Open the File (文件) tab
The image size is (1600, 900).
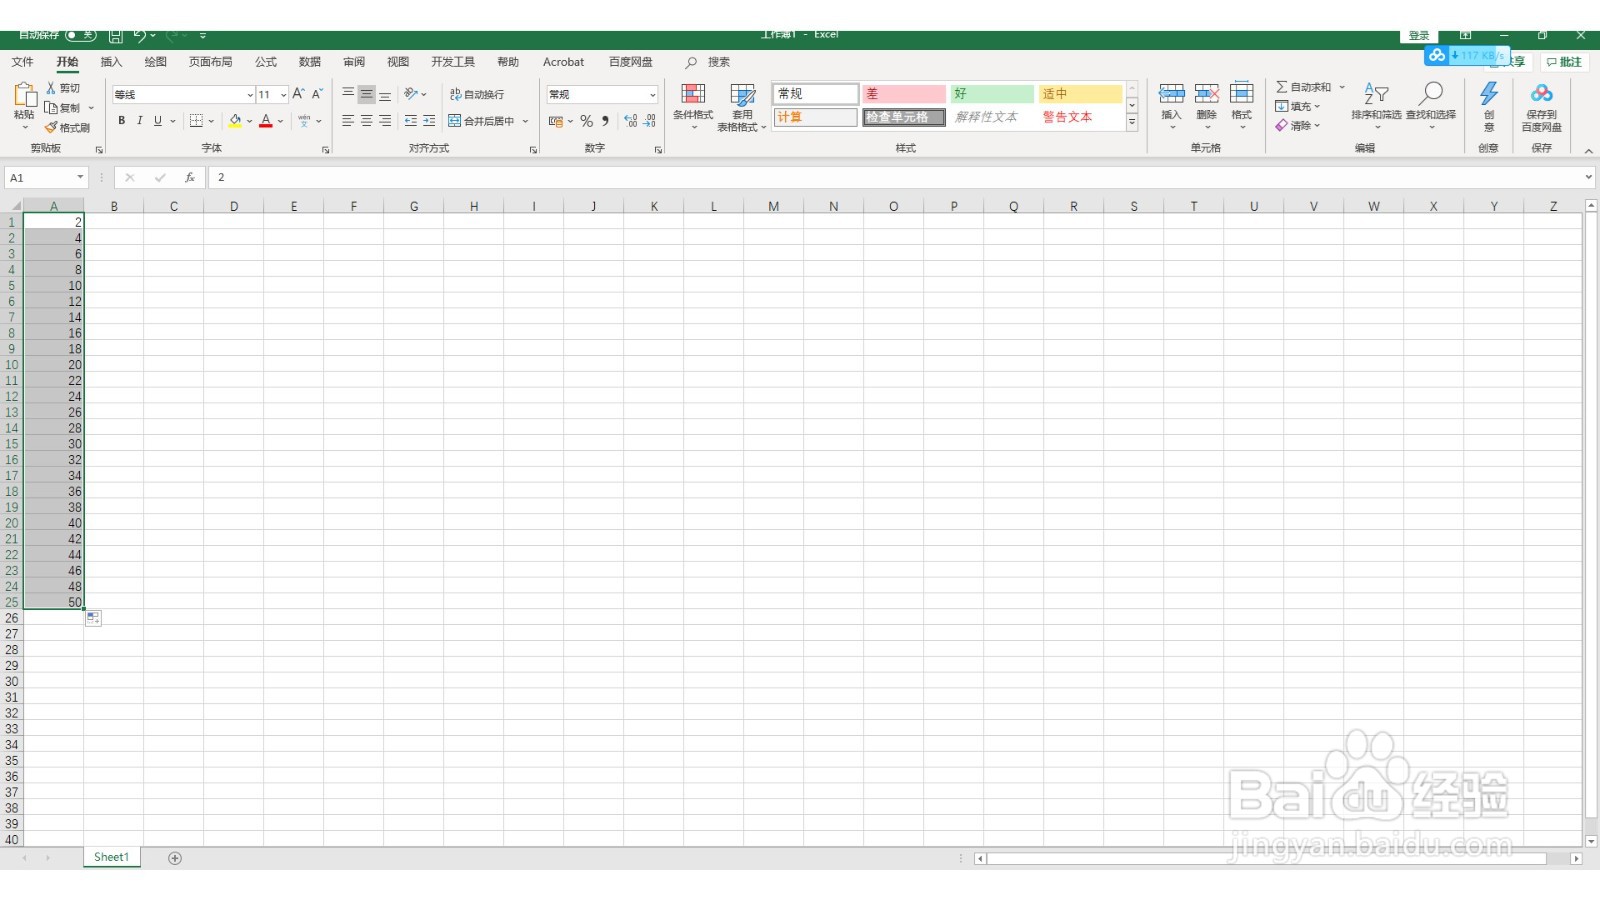click(x=23, y=62)
